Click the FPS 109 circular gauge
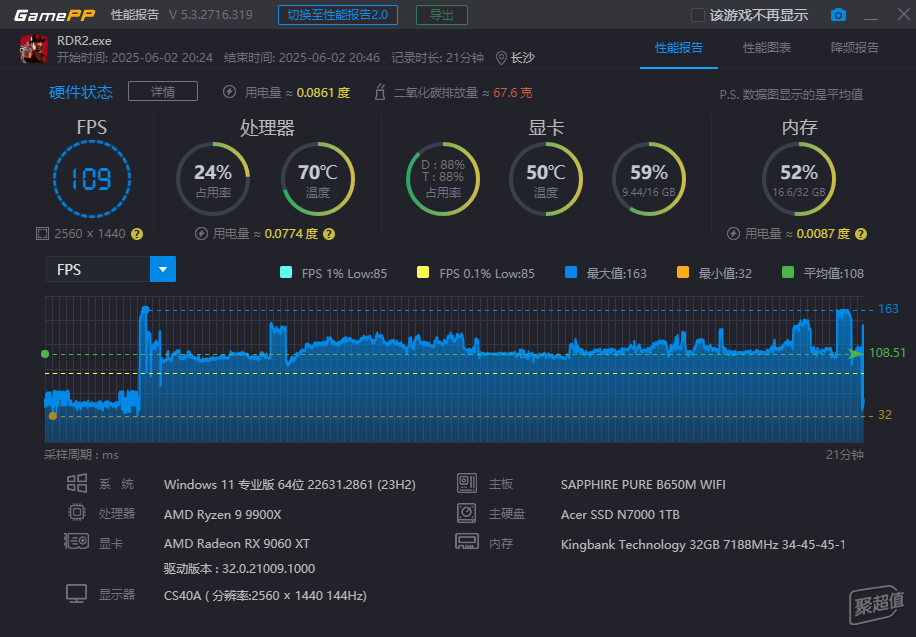This screenshot has height=637, width=916. click(x=92, y=179)
